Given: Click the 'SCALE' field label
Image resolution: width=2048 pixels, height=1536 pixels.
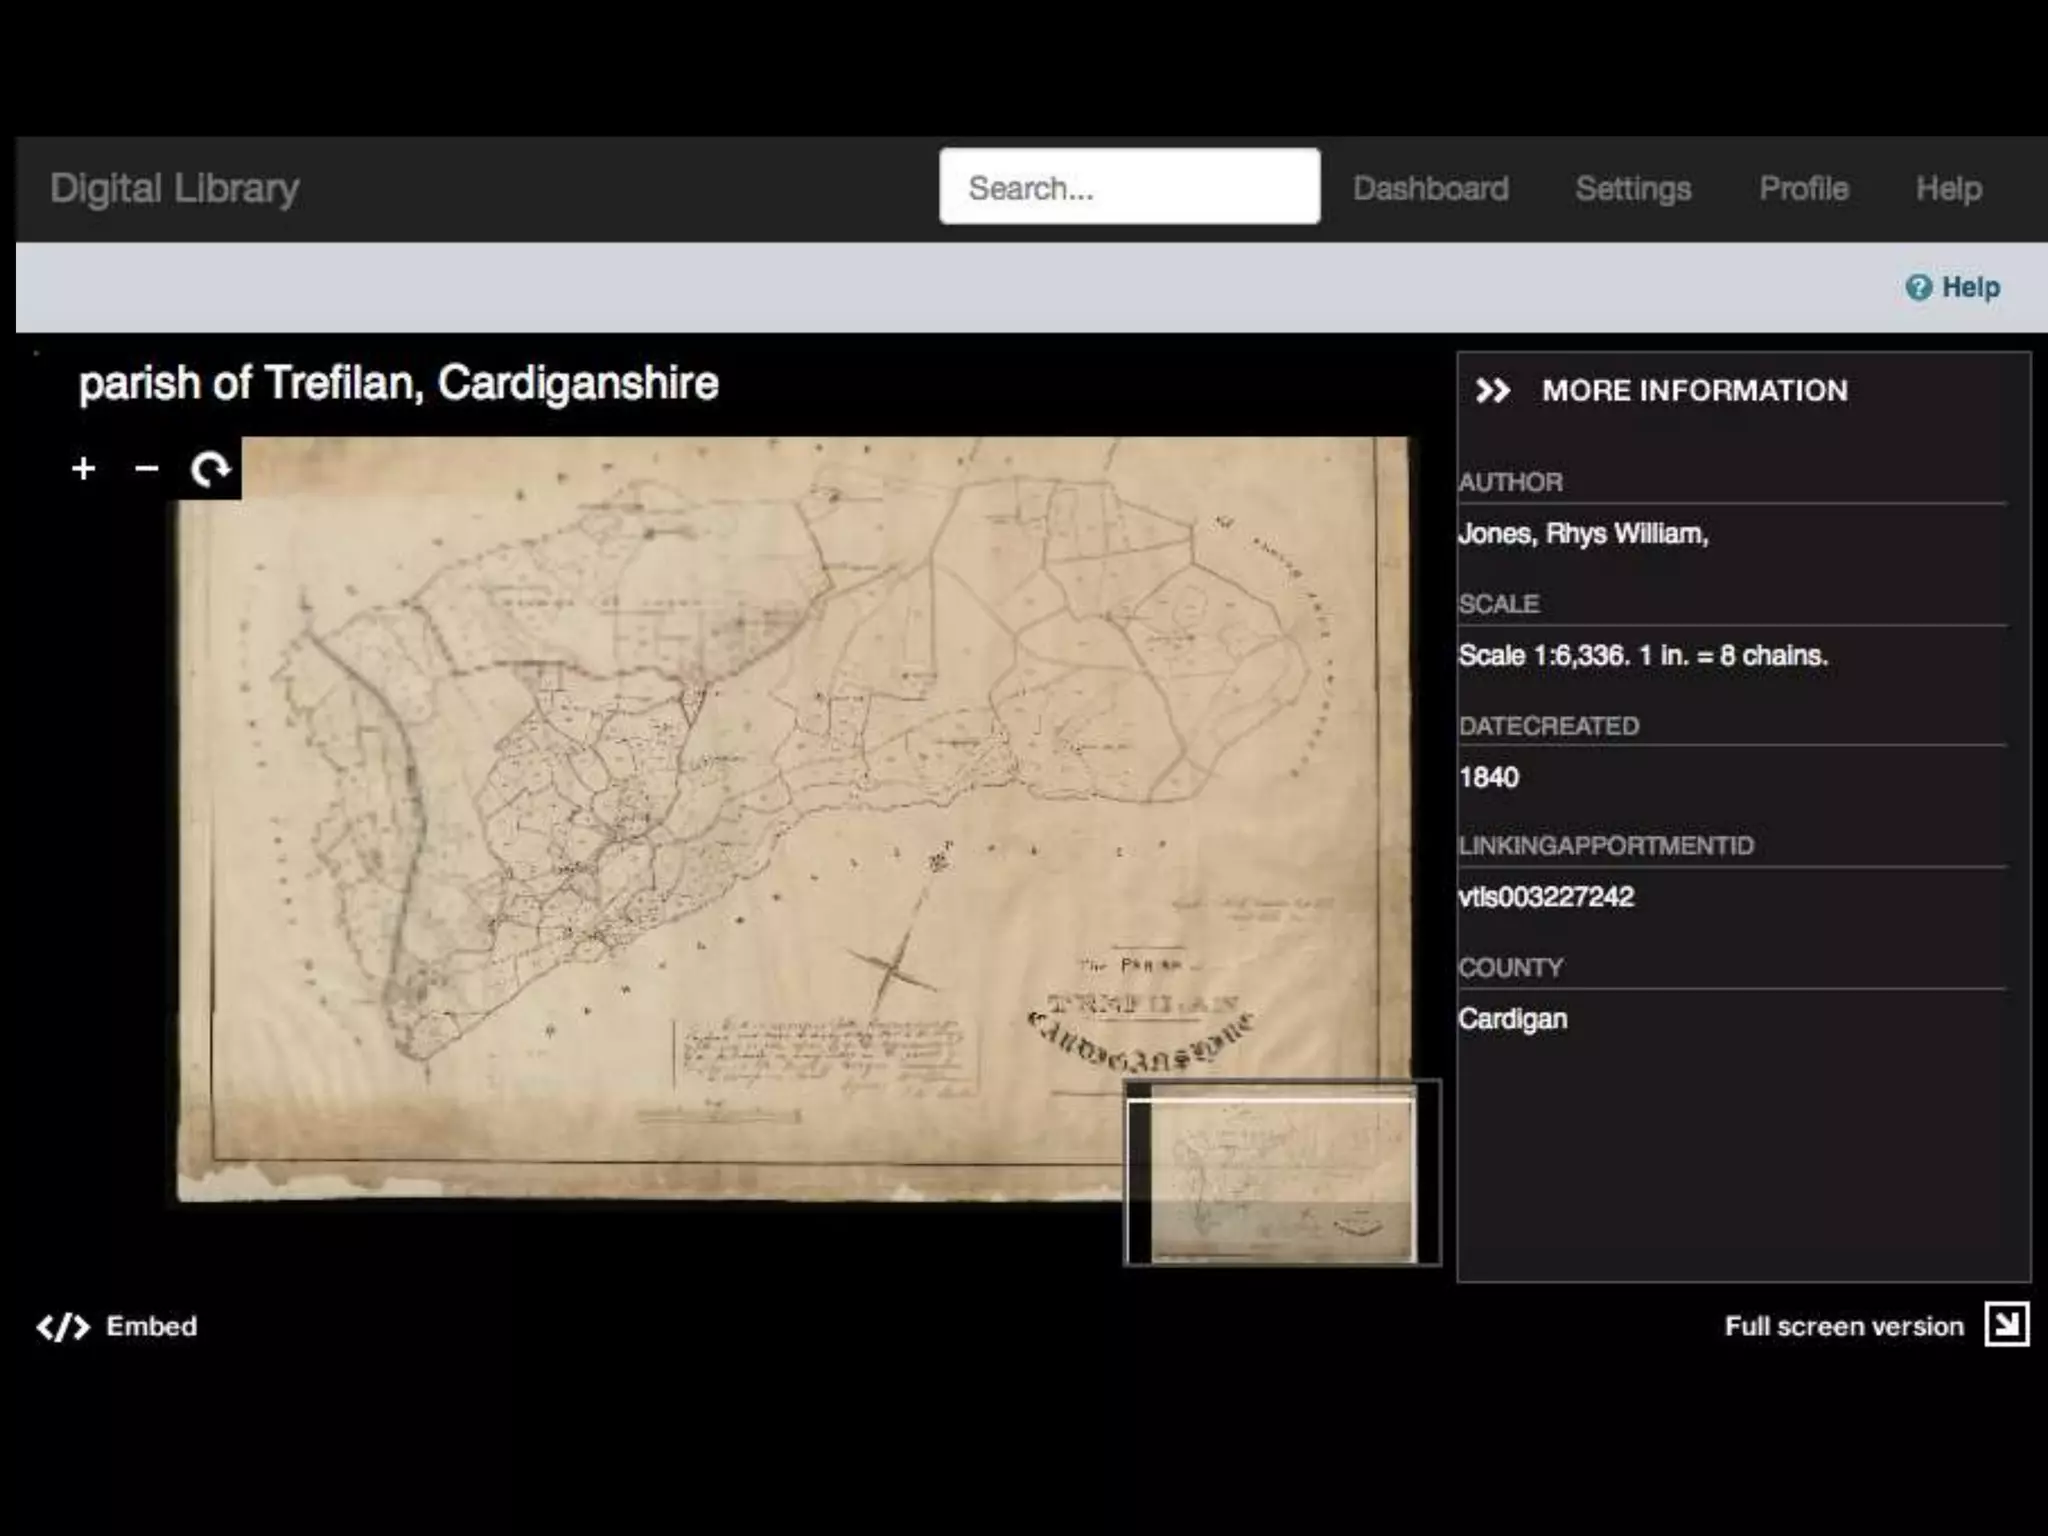Looking at the screenshot, I should coord(1498,604).
